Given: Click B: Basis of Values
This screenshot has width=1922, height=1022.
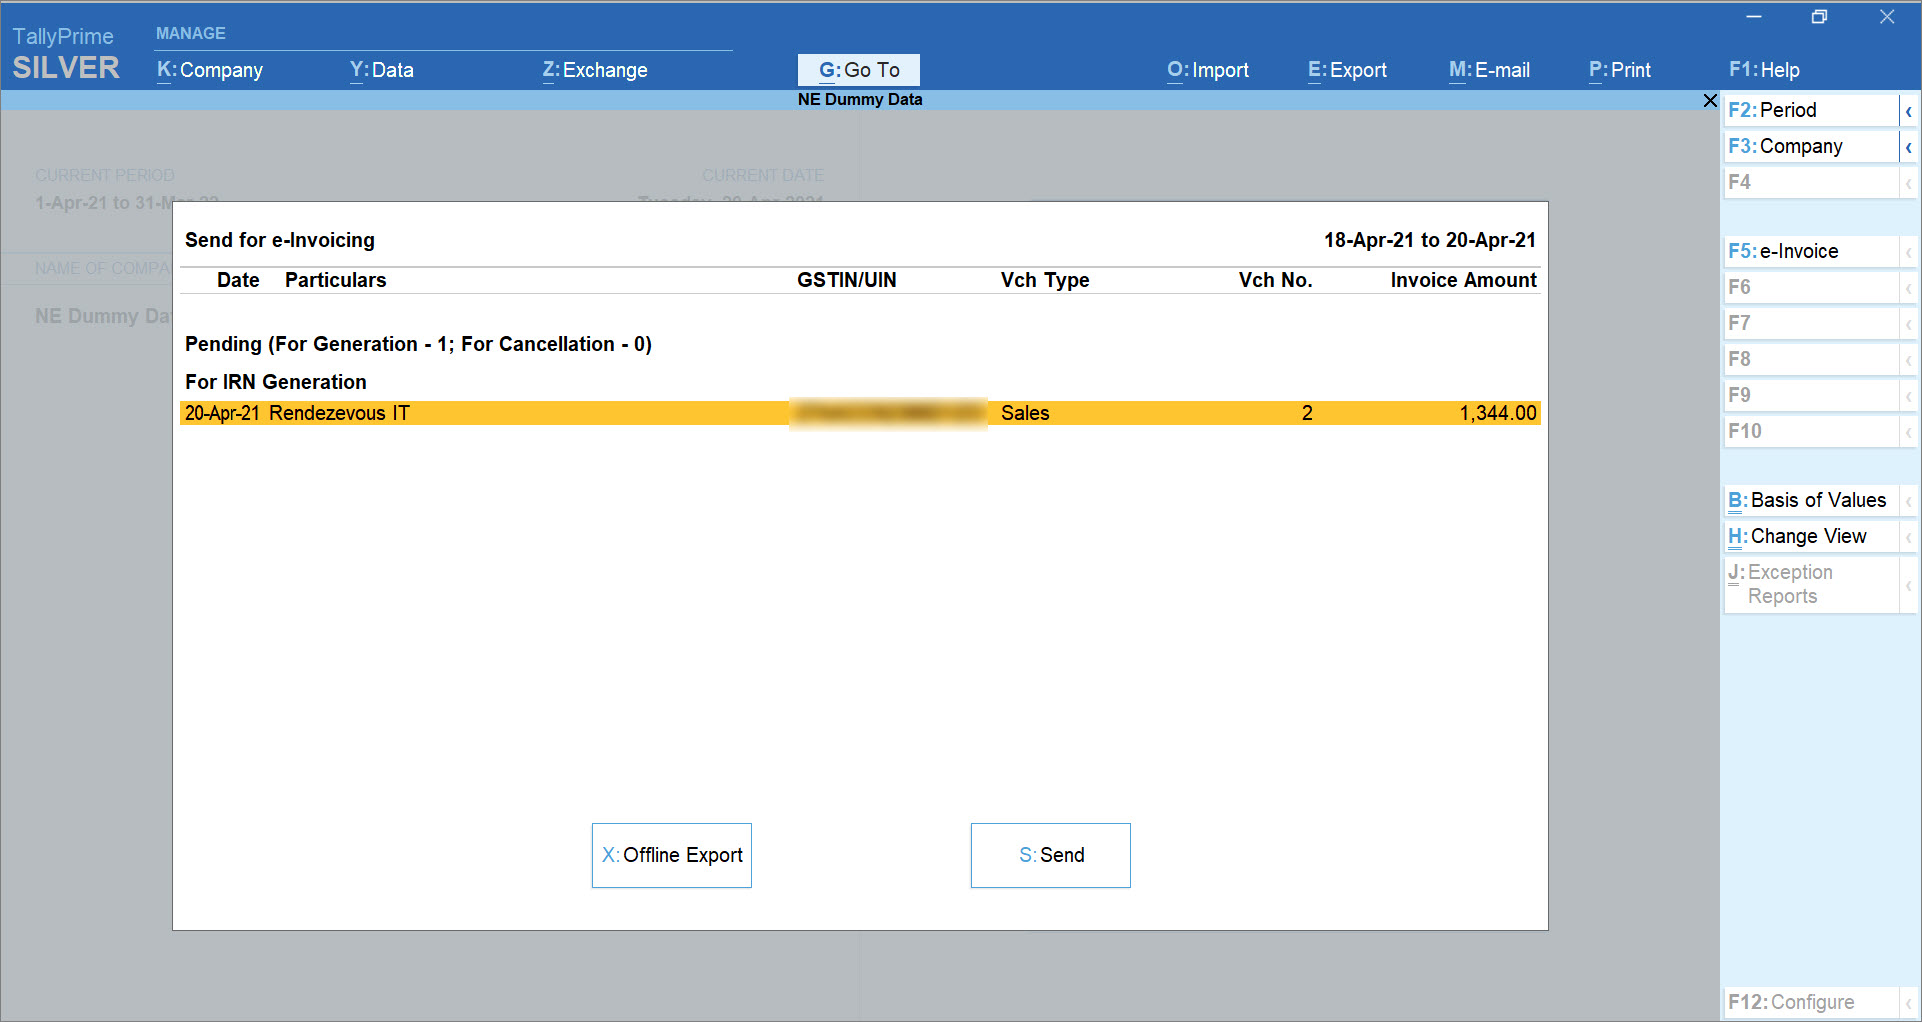Looking at the screenshot, I should 1811,500.
